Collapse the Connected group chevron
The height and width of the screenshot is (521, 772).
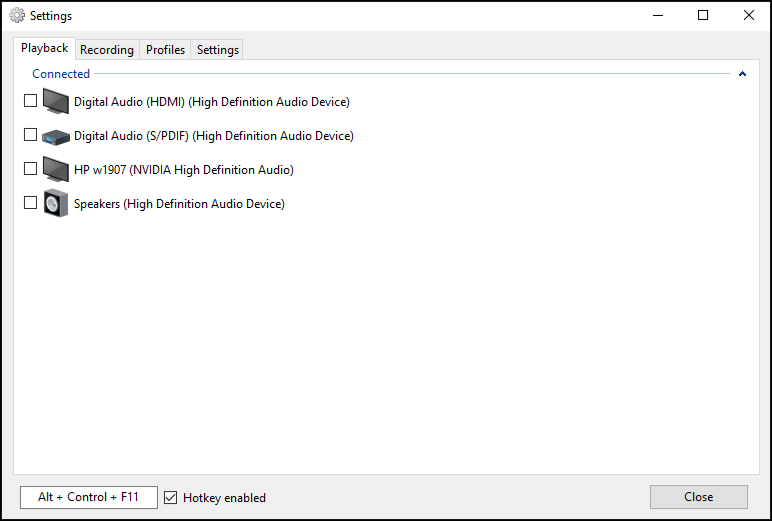(x=742, y=74)
